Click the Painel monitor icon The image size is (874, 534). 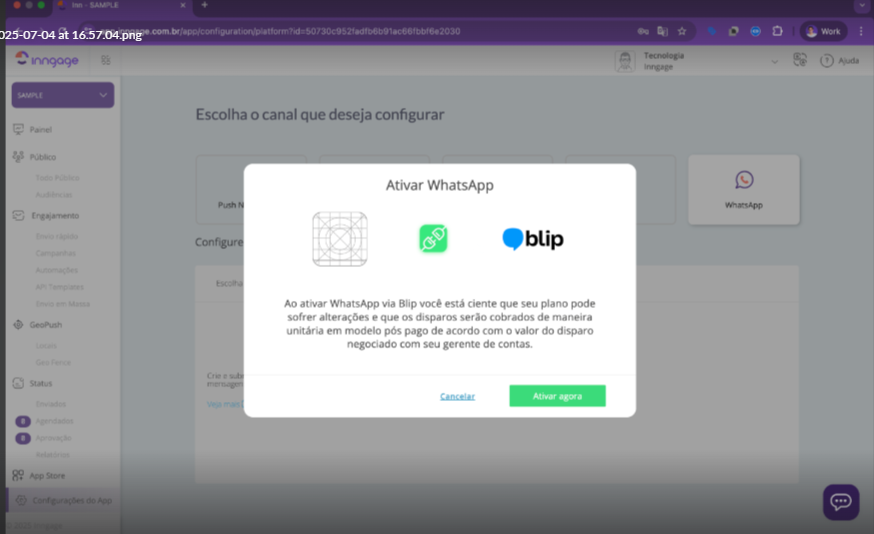(18, 129)
